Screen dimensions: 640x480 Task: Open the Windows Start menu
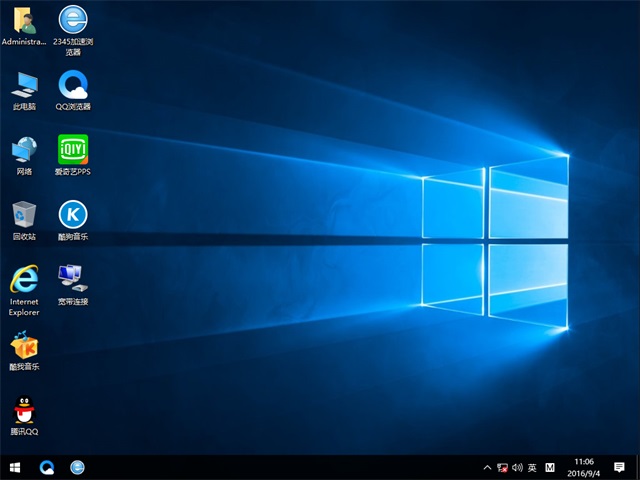[x=15, y=467]
